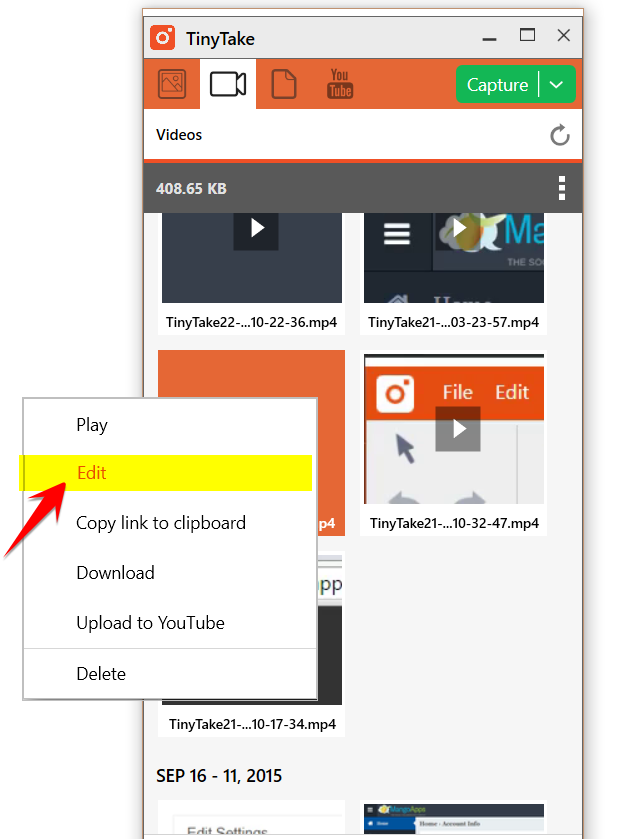Play the TinyTake21-...03-23-57.mp4 video

click(458, 228)
